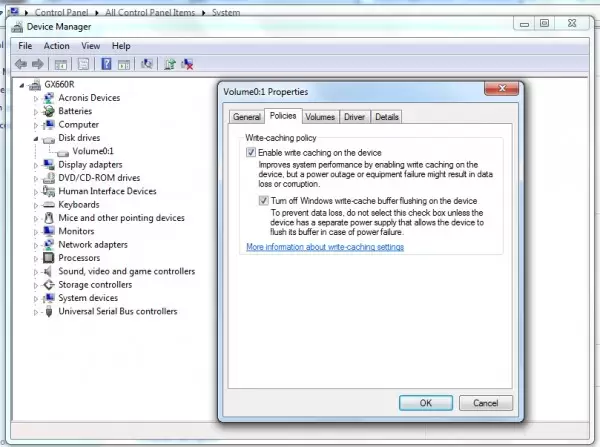
Task: Collapse the Disk drives node
Action: [36, 138]
